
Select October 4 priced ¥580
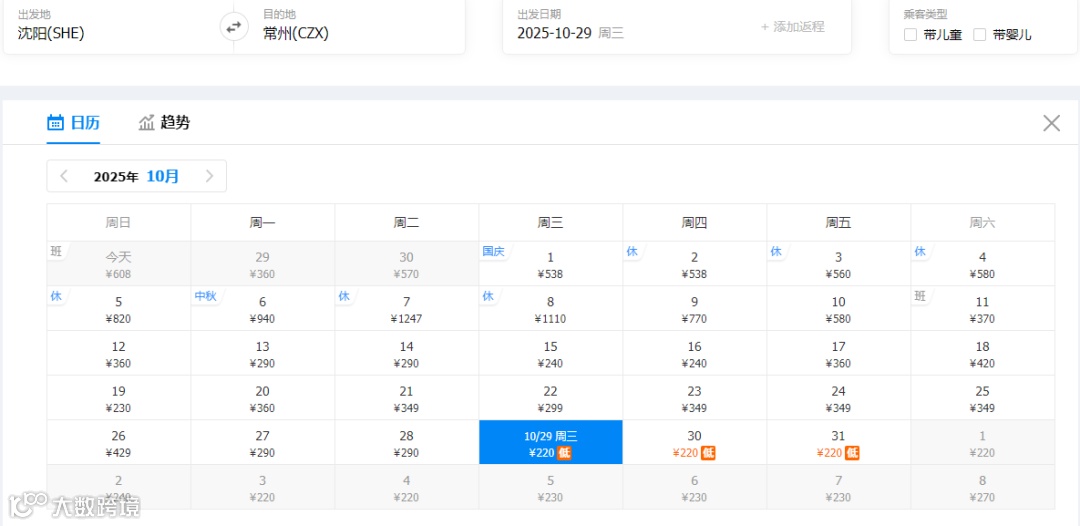pyautogui.click(x=983, y=264)
